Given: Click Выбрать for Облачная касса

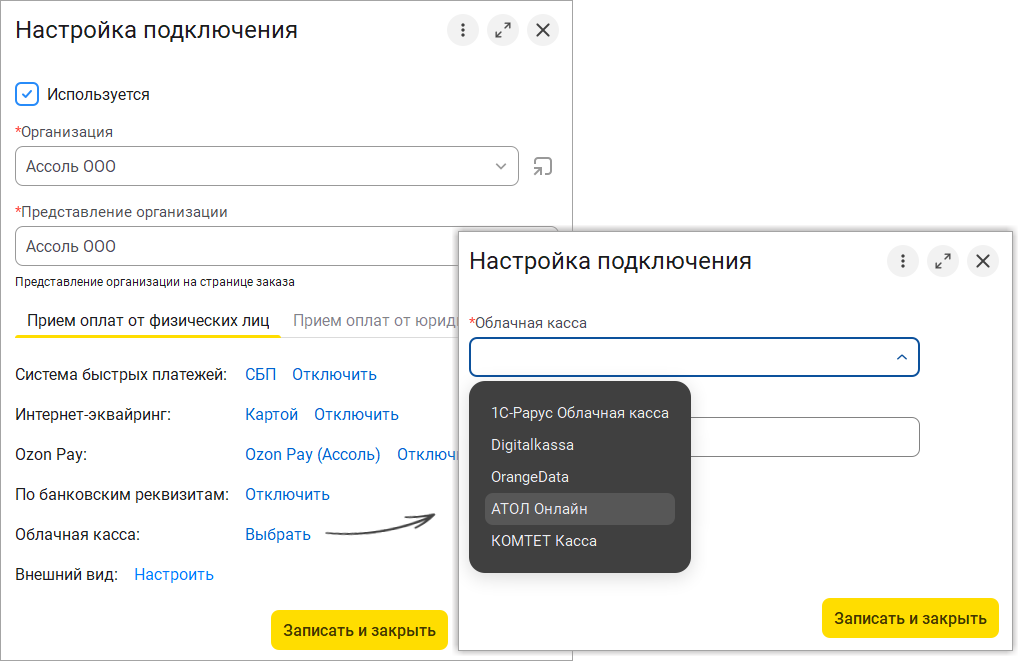Looking at the screenshot, I should pos(277,534).
